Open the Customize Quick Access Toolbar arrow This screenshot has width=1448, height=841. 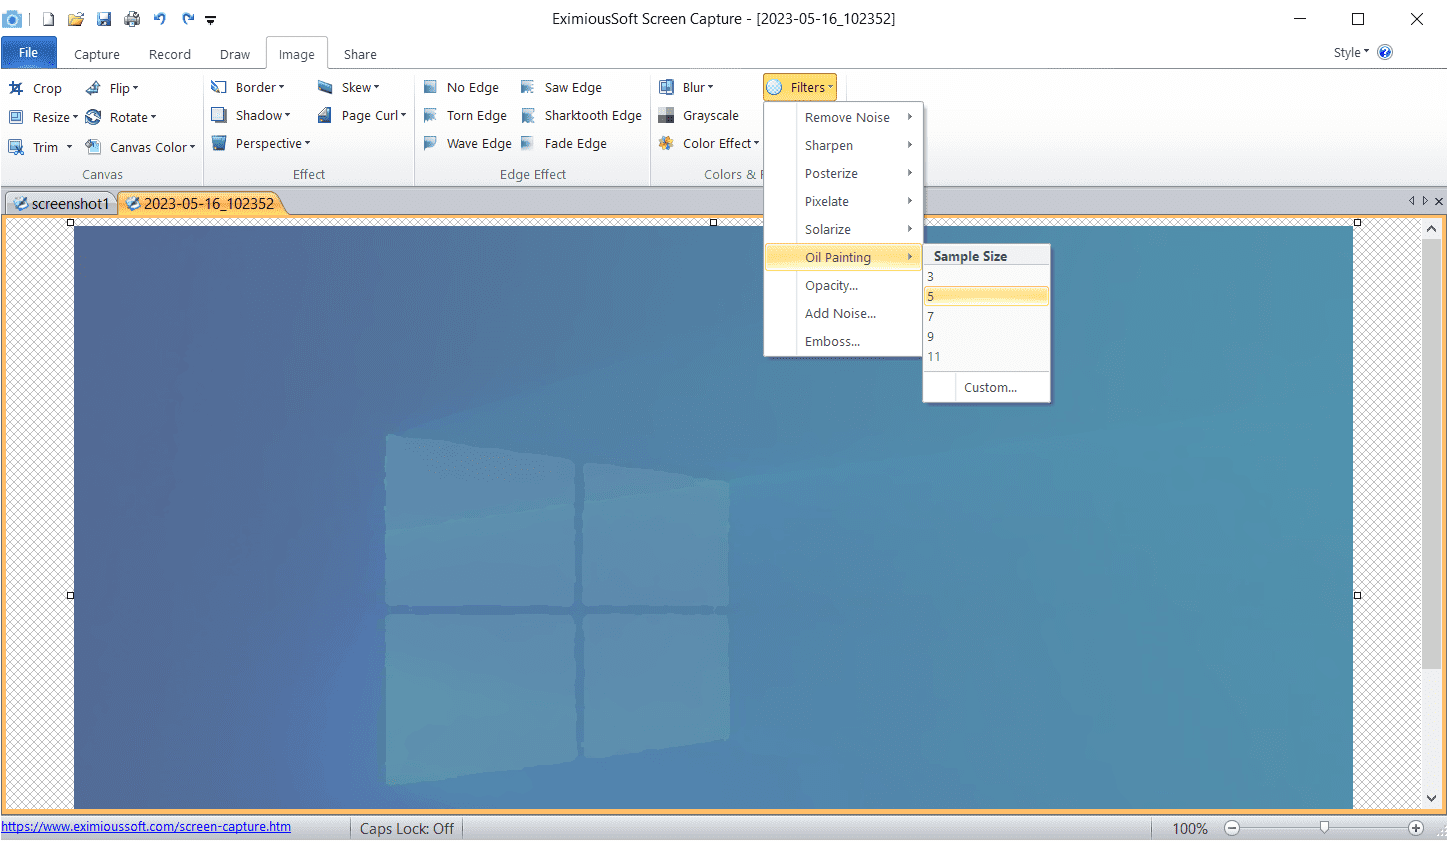point(211,19)
